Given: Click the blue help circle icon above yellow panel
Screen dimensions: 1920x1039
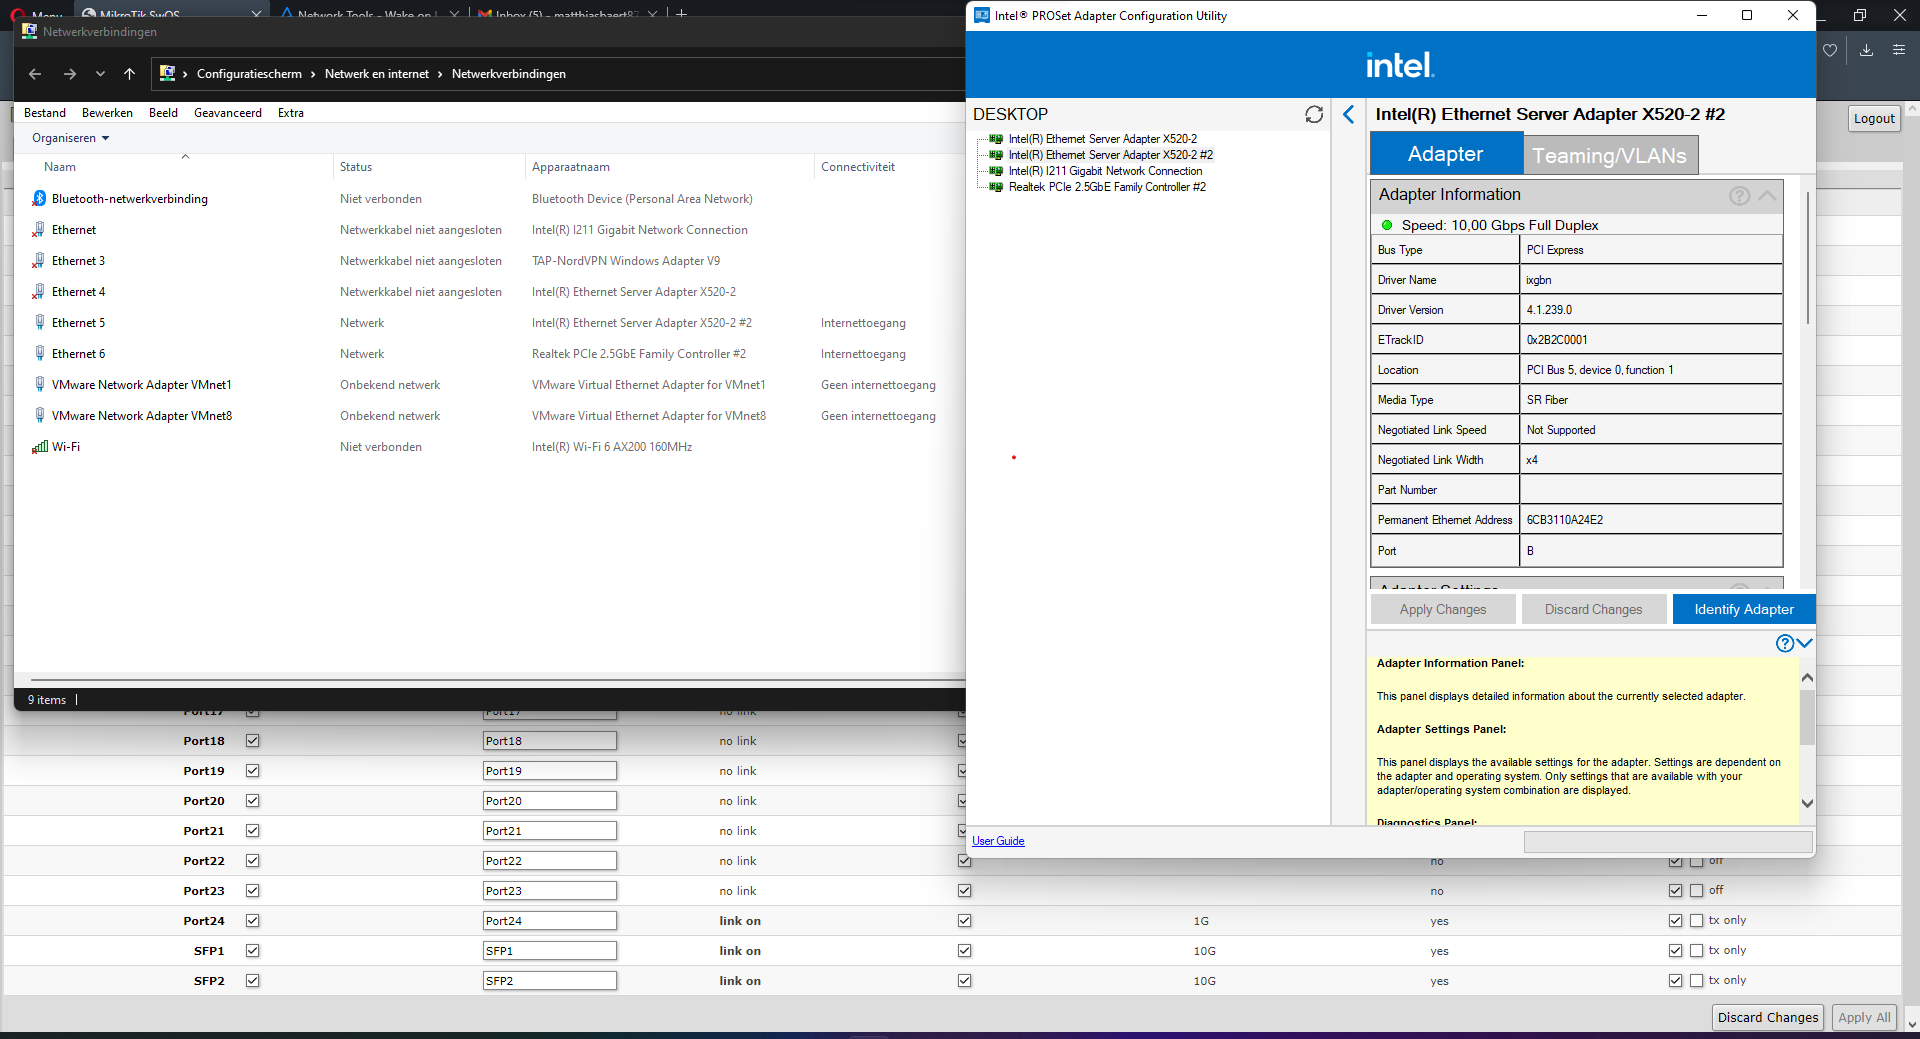Looking at the screenshot, I should [x=1784, y=643].
